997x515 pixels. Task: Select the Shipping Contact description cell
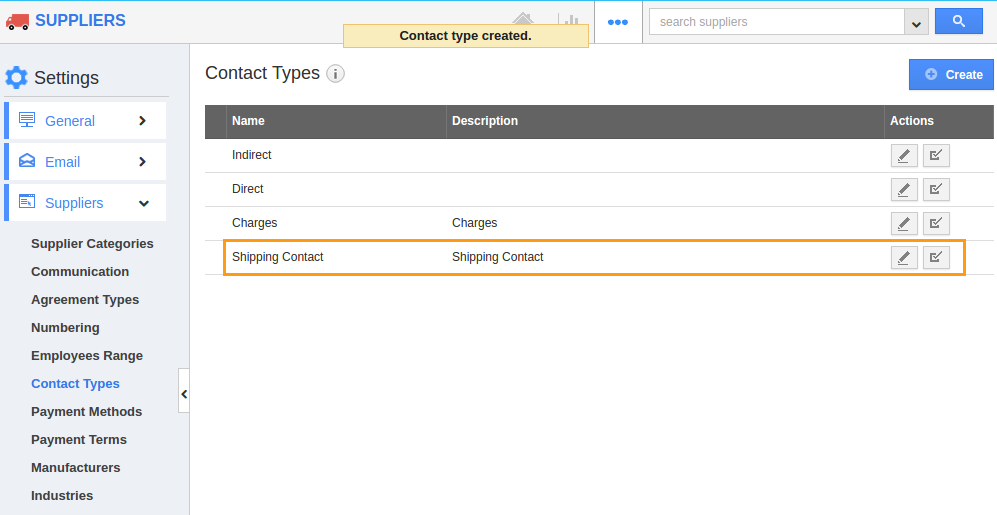[498, 257]
